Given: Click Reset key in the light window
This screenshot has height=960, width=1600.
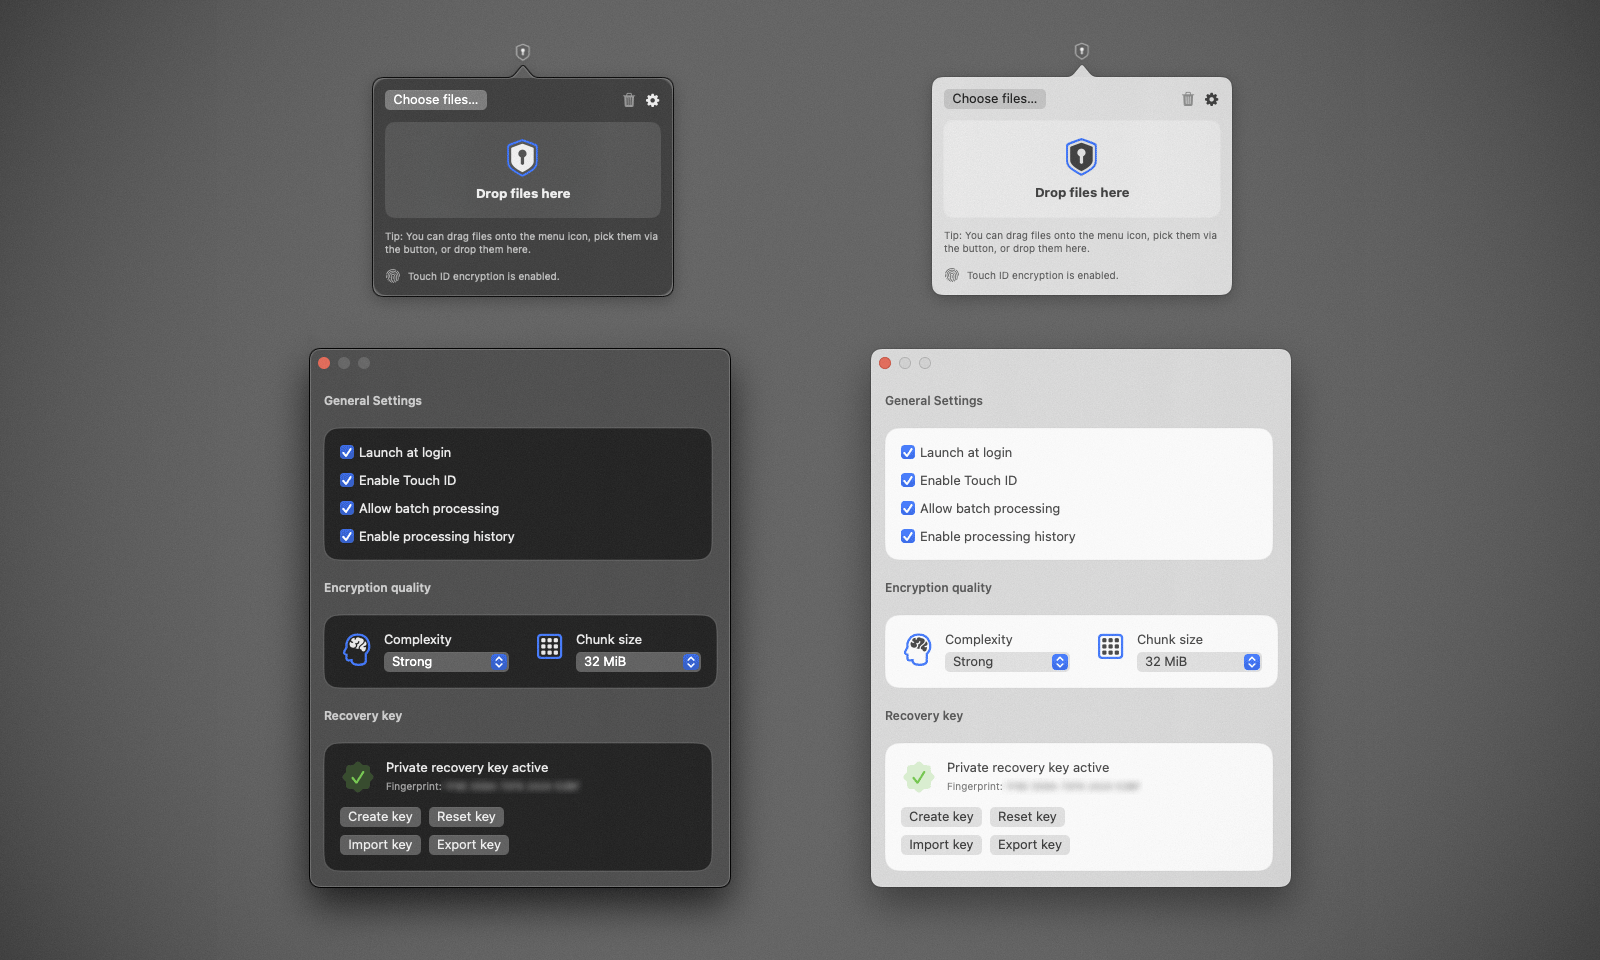Looking at the screenshot, I should click(x=1027, y=817).
